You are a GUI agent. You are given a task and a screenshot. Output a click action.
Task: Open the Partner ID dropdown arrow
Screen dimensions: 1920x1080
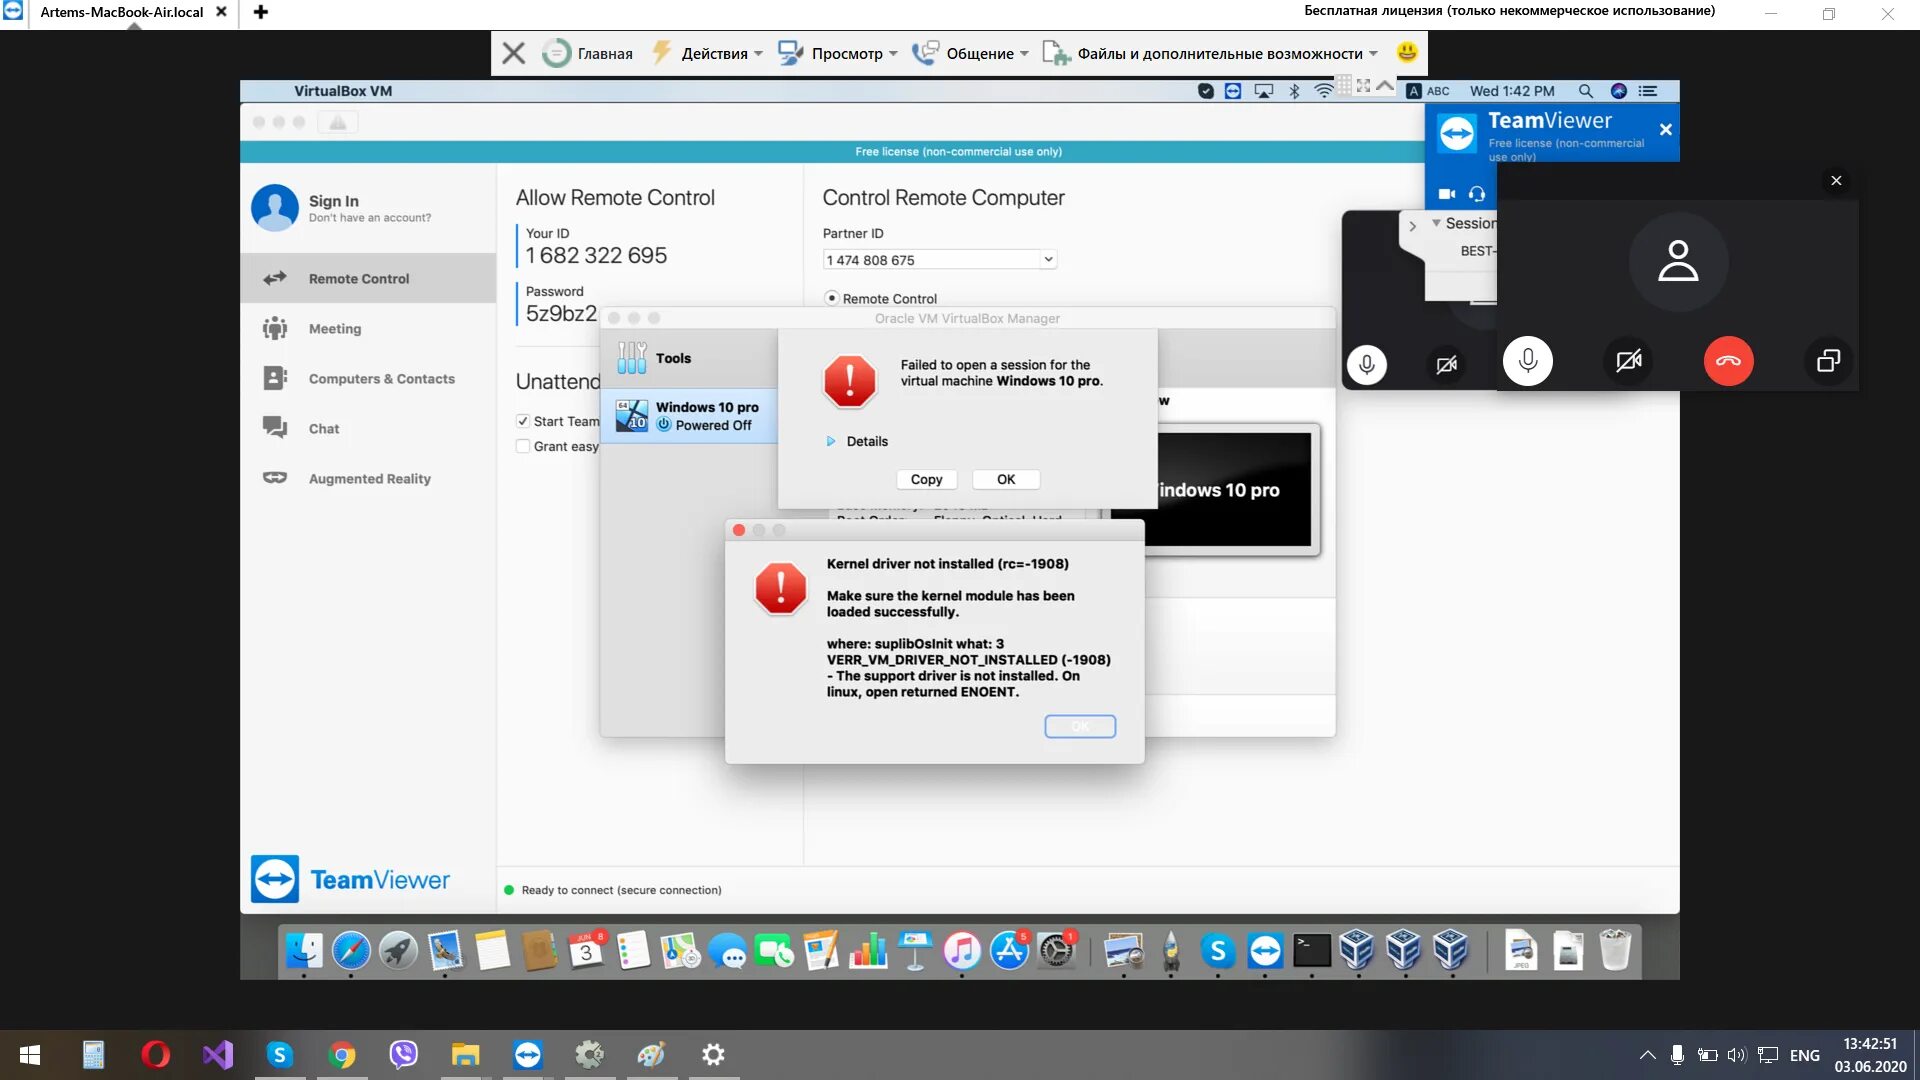1048,260
